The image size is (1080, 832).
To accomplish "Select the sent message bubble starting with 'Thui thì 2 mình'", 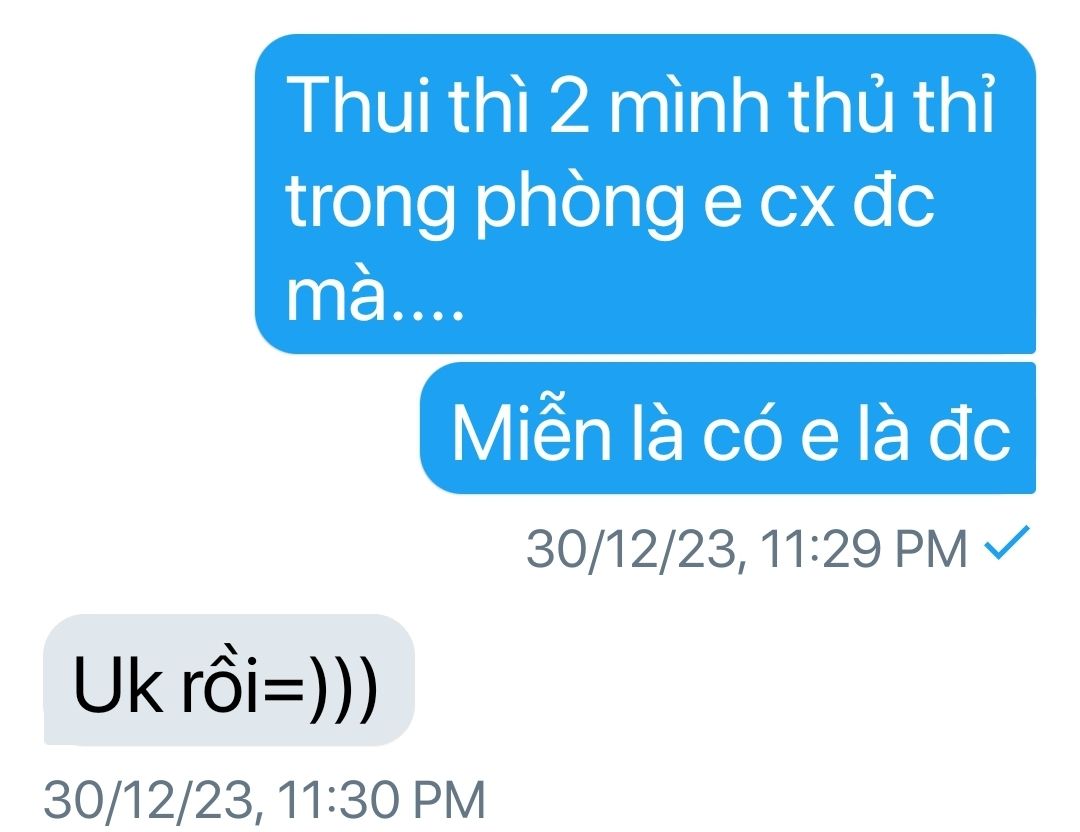I will [x=645, y=194].
